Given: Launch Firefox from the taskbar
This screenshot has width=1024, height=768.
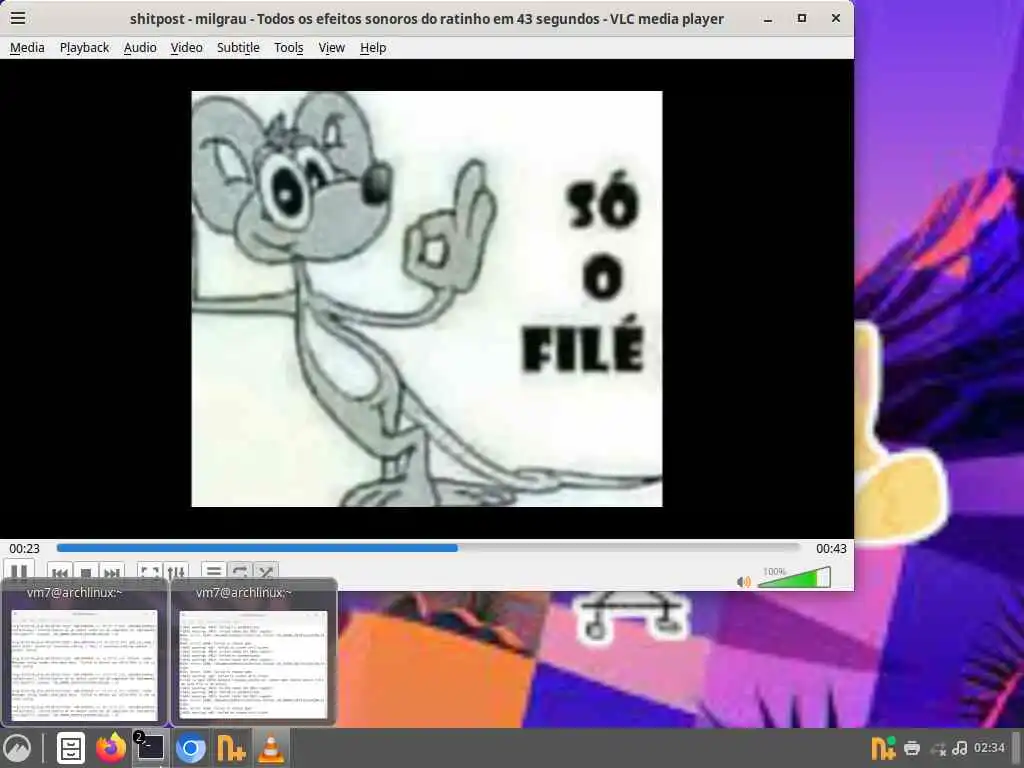Looking at the screenshot, I should (111, 748).
